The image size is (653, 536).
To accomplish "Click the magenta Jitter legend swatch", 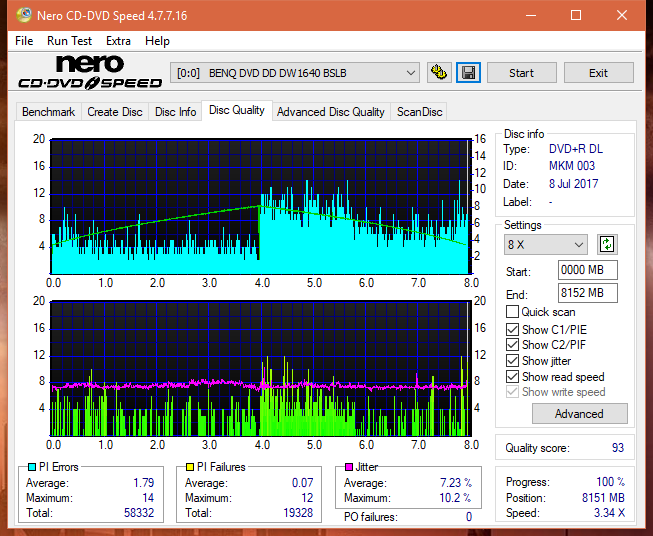I will [349, 467].
